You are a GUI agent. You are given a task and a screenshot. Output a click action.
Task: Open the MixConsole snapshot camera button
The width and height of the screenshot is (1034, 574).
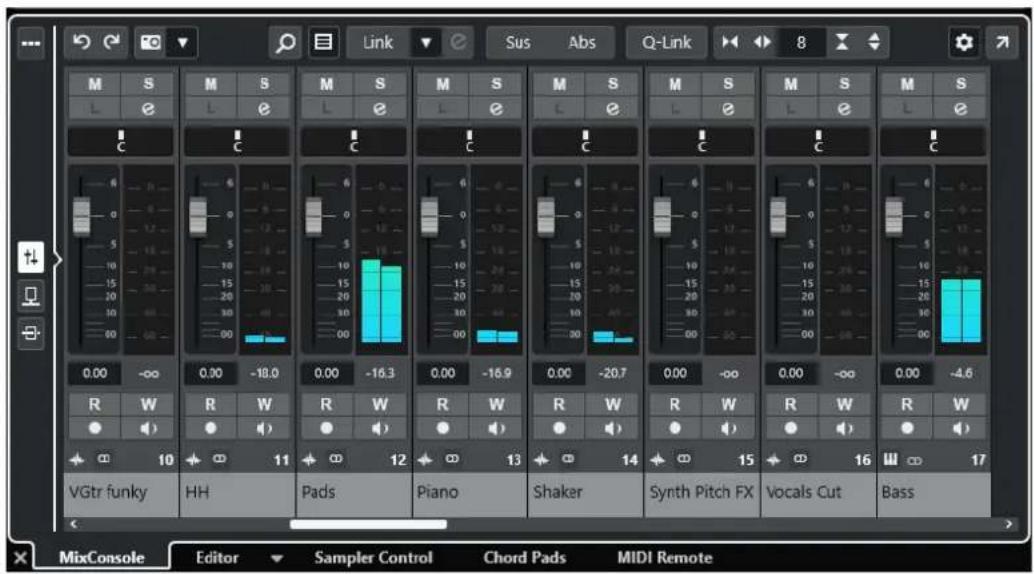click(x=150, y=43)
